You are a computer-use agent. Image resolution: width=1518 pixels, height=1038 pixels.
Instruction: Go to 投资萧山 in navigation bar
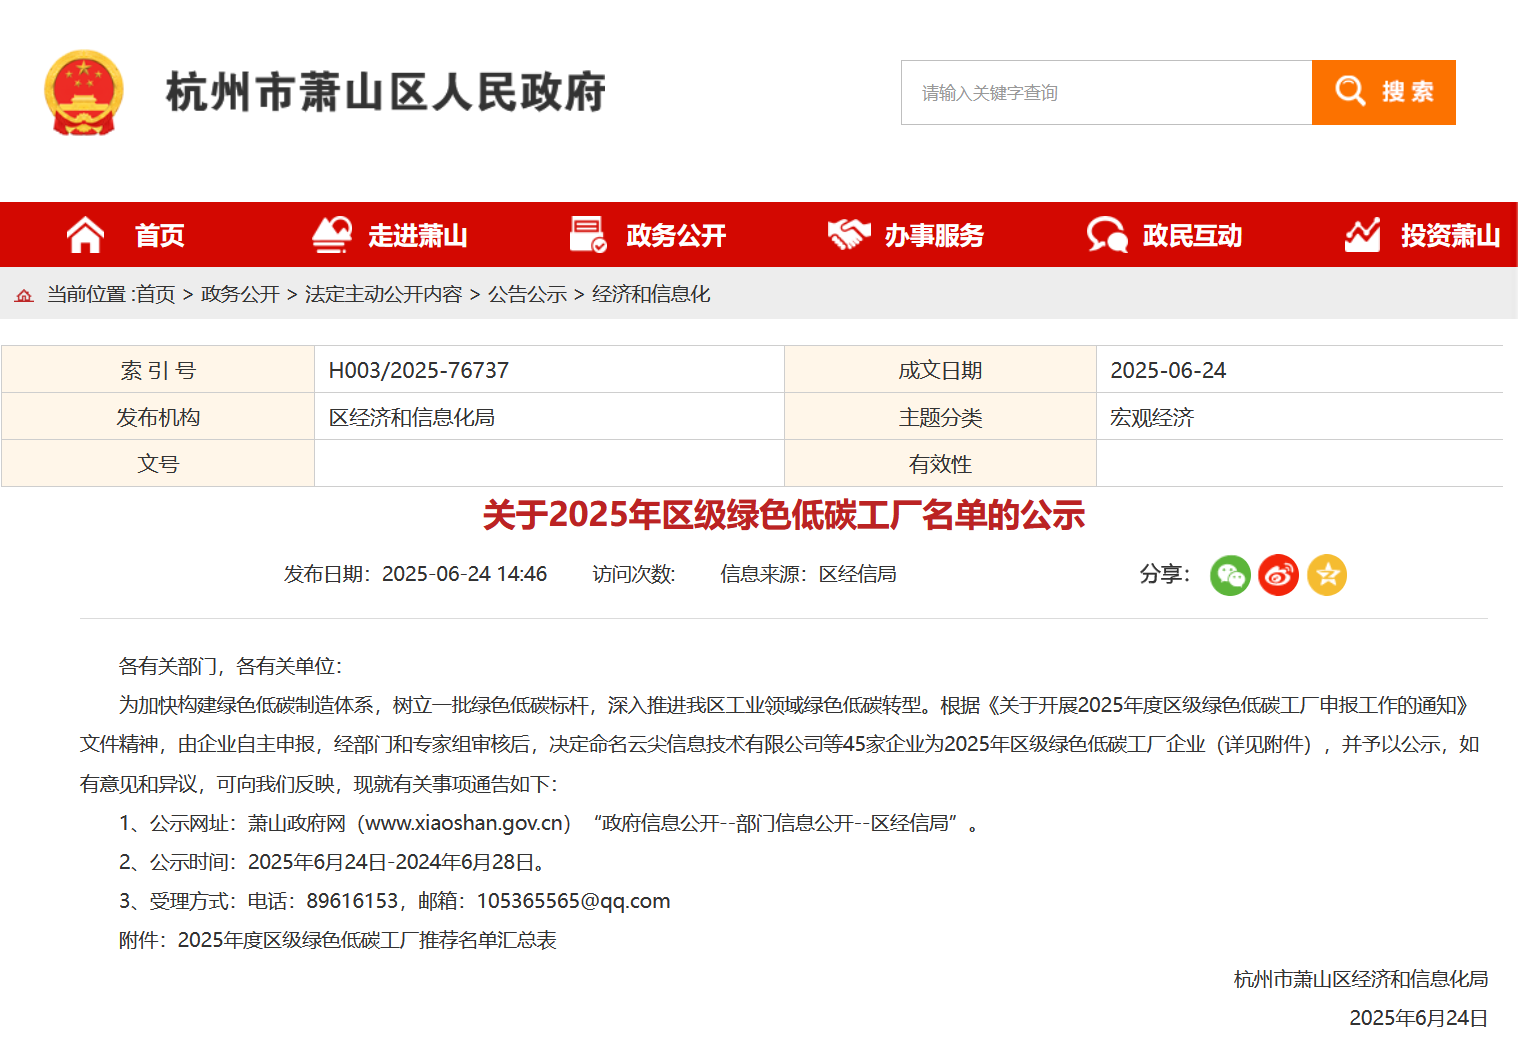click(x=1450, y=235)
